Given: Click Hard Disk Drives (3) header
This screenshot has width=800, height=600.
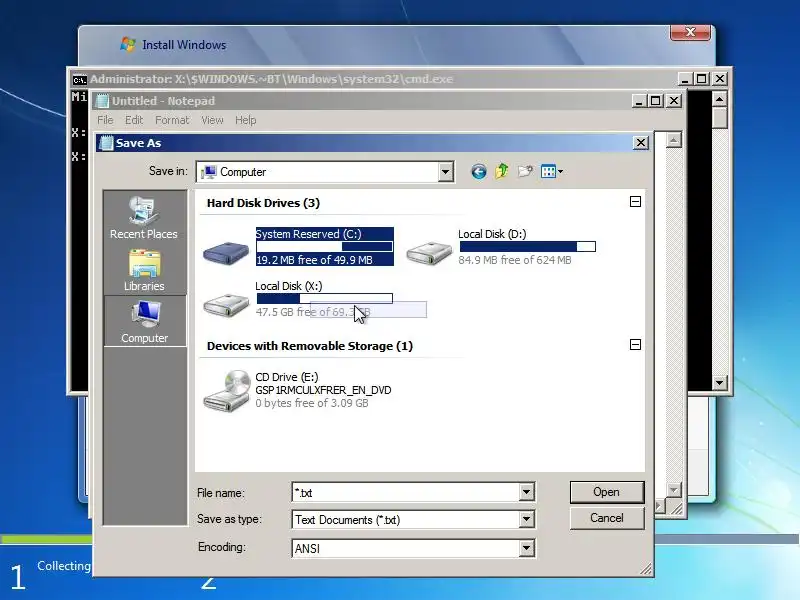Looking at the screenshot, I should click(263, 203).
